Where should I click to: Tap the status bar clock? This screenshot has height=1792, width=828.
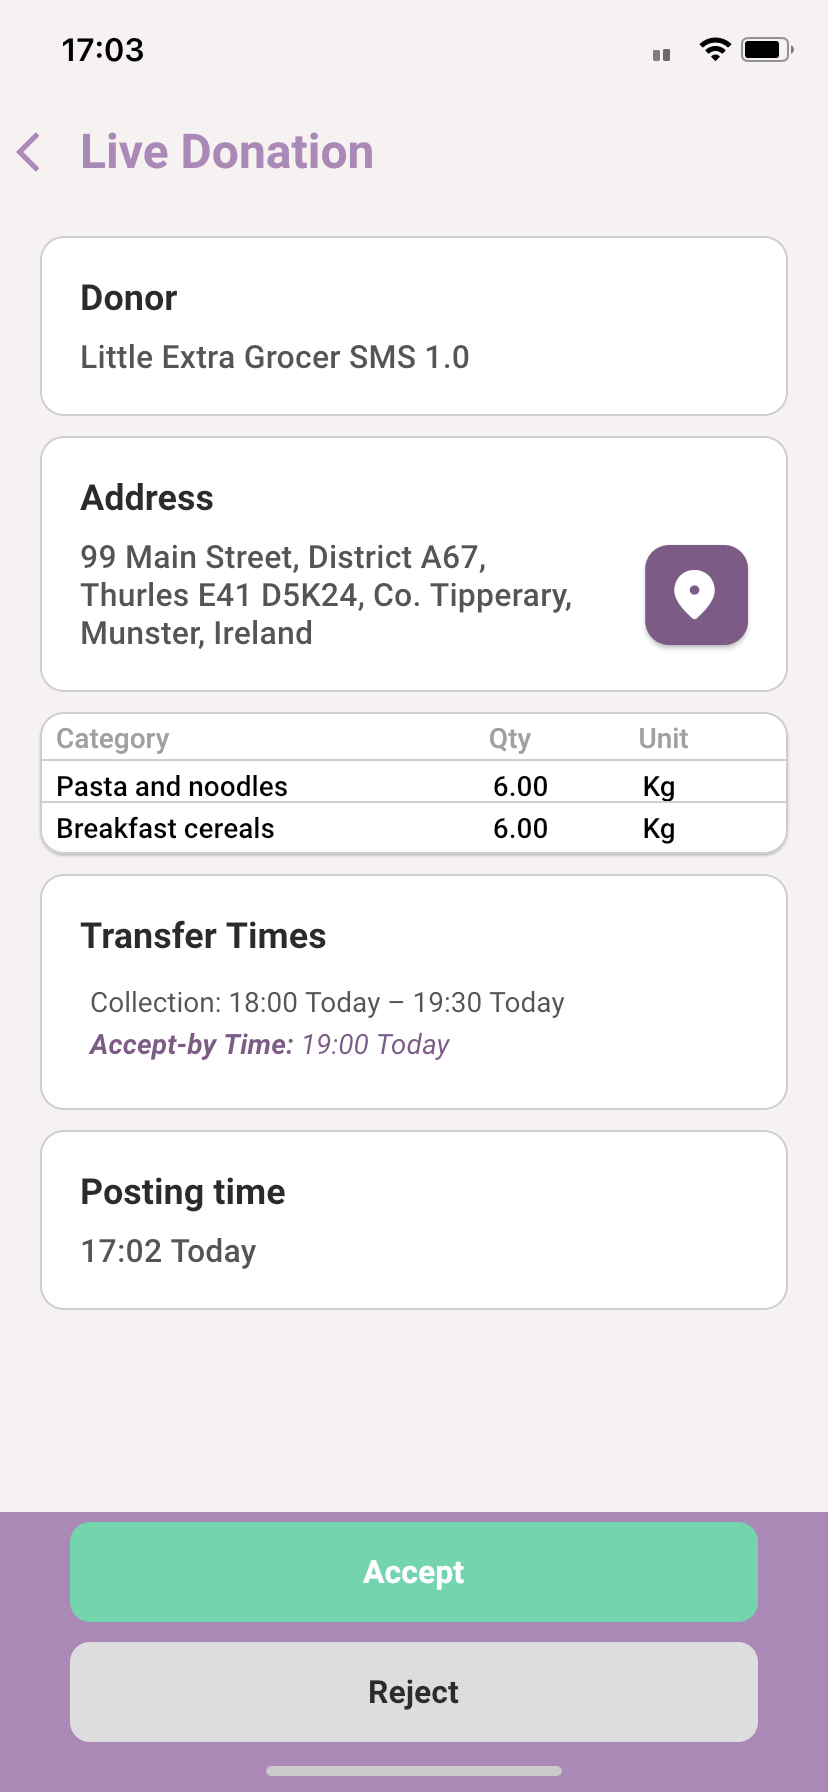[103, 50]
